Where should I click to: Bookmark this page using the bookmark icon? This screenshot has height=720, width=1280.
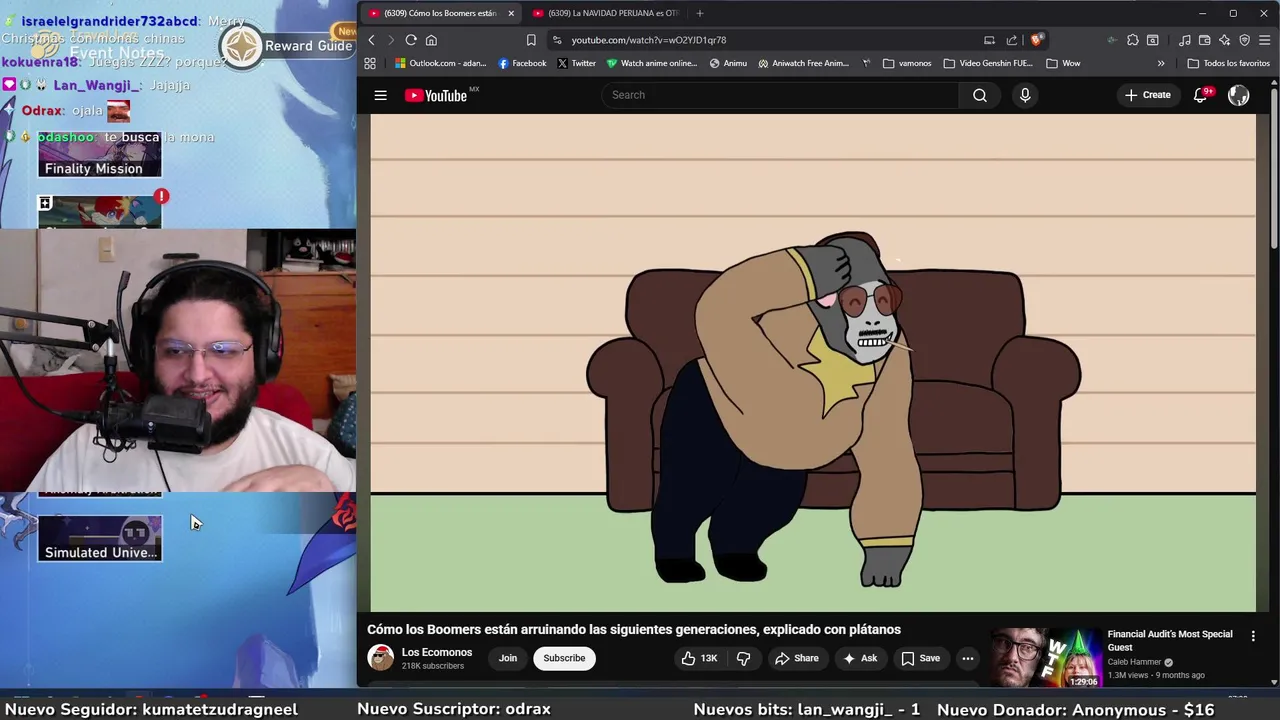(x=531, y=40)
